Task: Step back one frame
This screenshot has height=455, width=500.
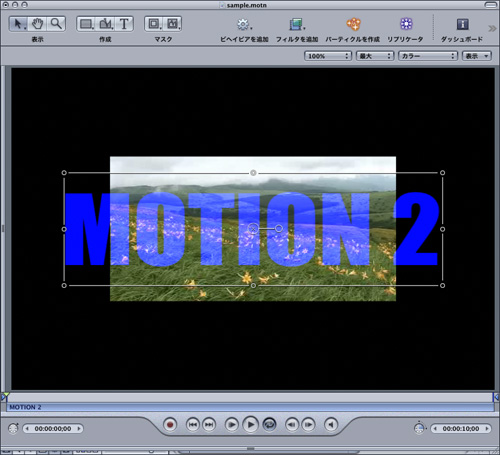Action: pyautogui.click(x=292, y=425)
